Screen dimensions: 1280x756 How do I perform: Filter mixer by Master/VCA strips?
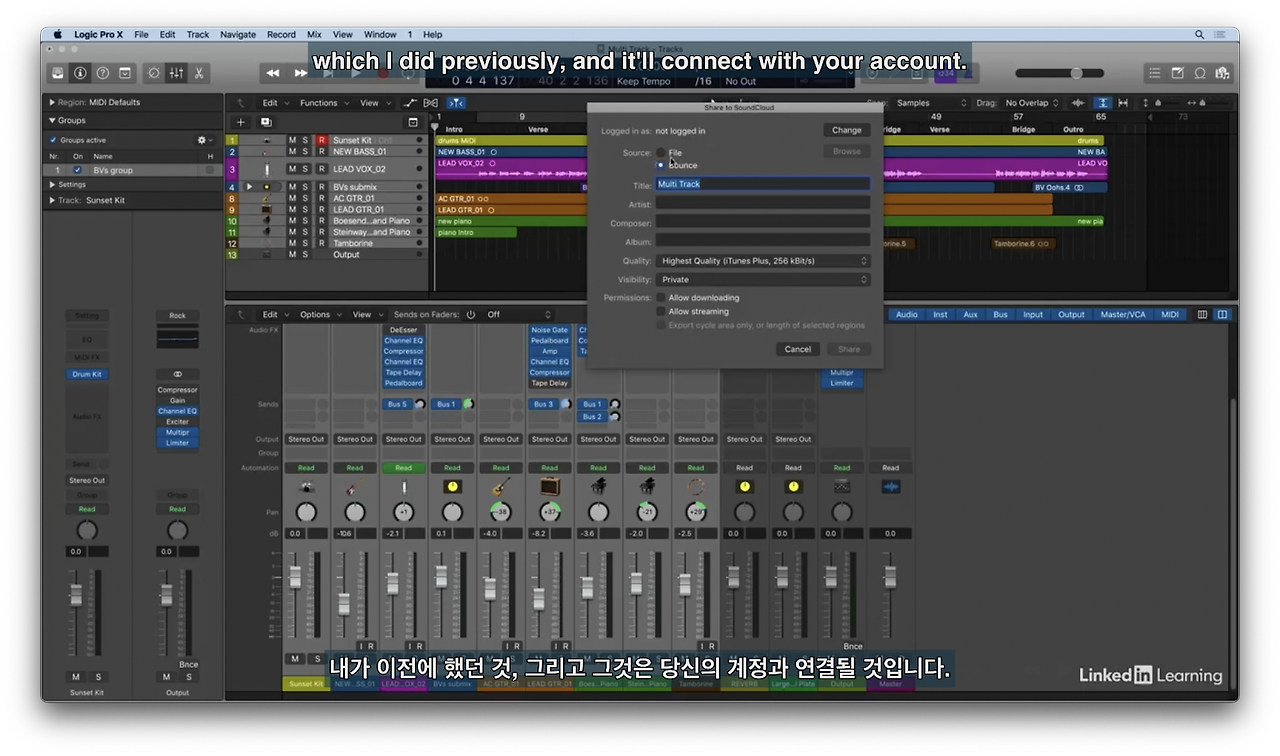click(x=1123, y=315)
